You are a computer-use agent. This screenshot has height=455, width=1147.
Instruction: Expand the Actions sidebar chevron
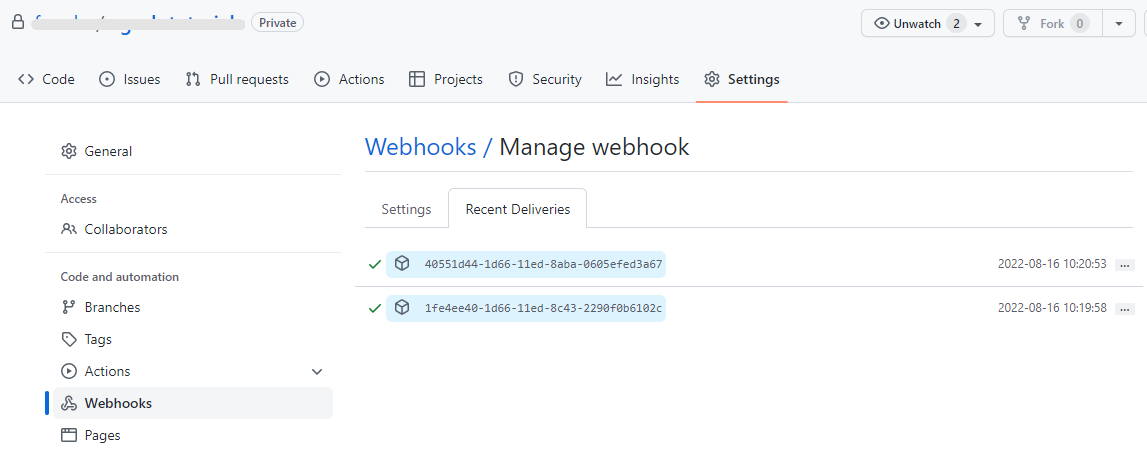click(x=317, y=372)
